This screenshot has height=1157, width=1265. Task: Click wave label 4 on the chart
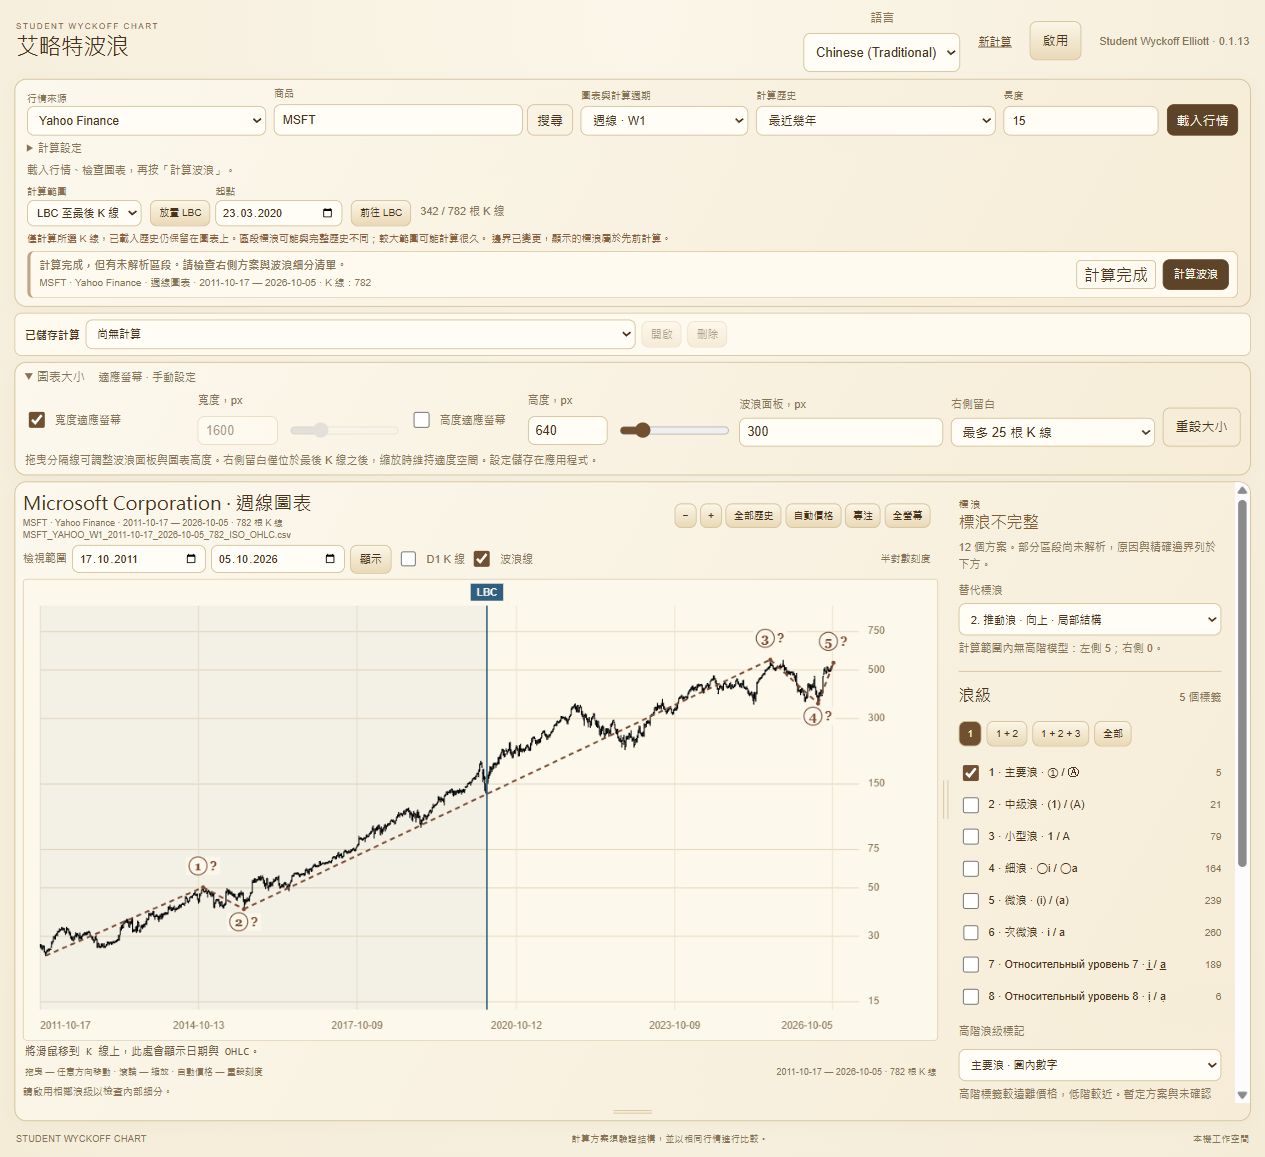(813, 716)
